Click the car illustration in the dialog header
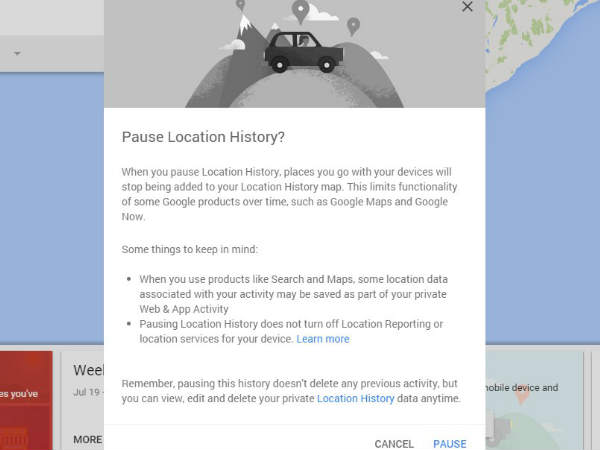The width and height of the screenshot is (600, 450). point(298,51)
